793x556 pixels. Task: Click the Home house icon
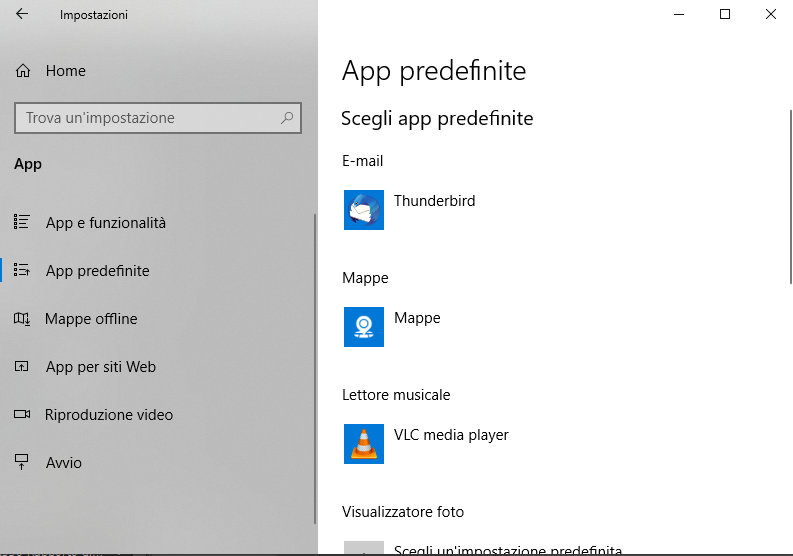point(23,71)
